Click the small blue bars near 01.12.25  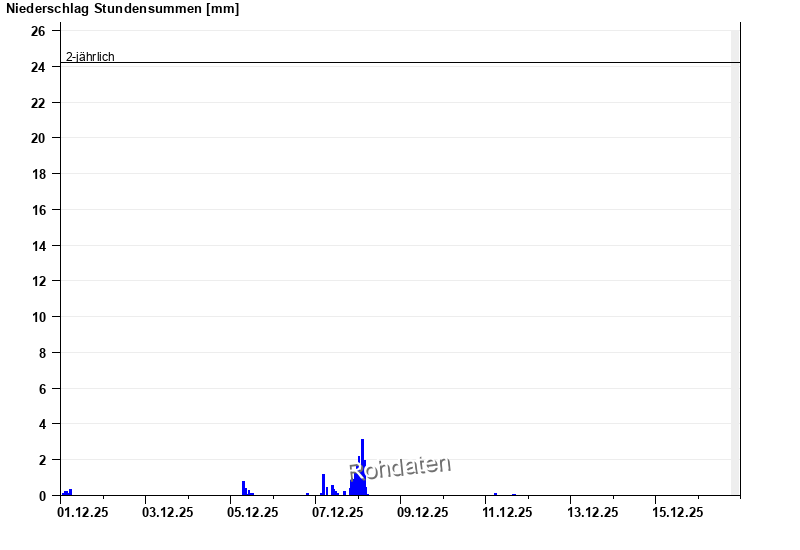(x=67, y=492)
